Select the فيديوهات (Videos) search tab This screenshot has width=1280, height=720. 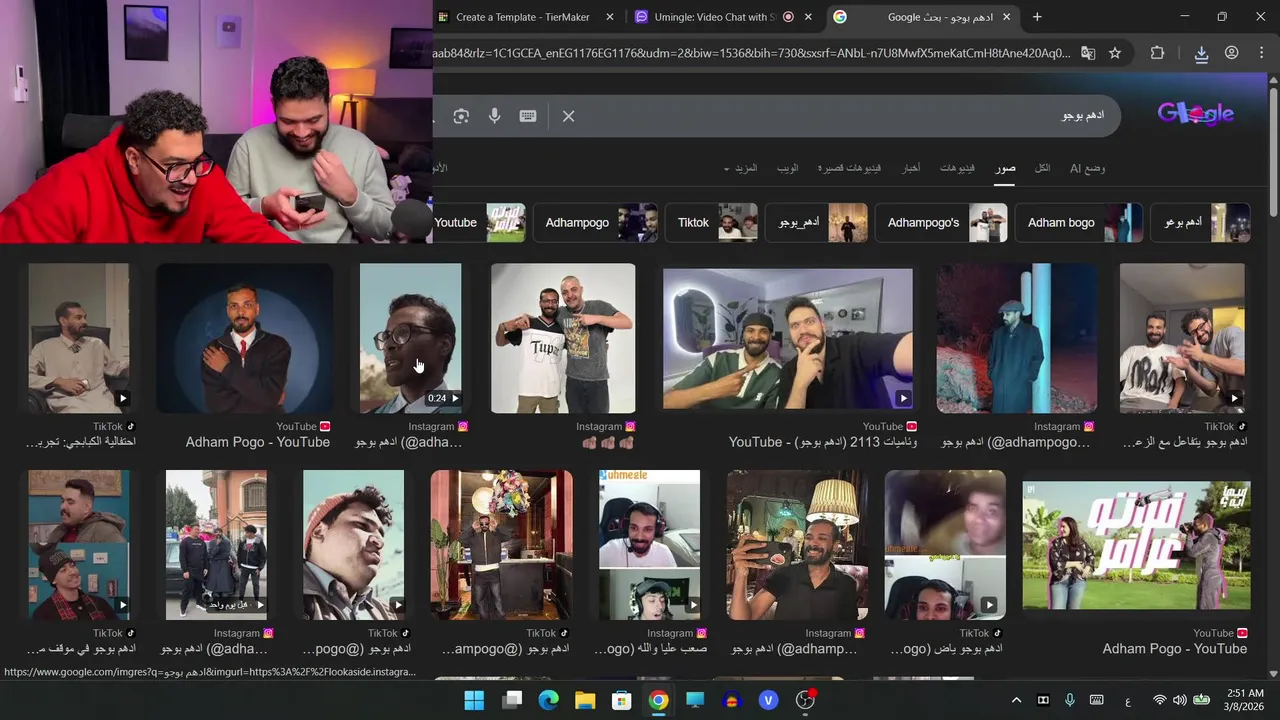click(x=957, y=168)
